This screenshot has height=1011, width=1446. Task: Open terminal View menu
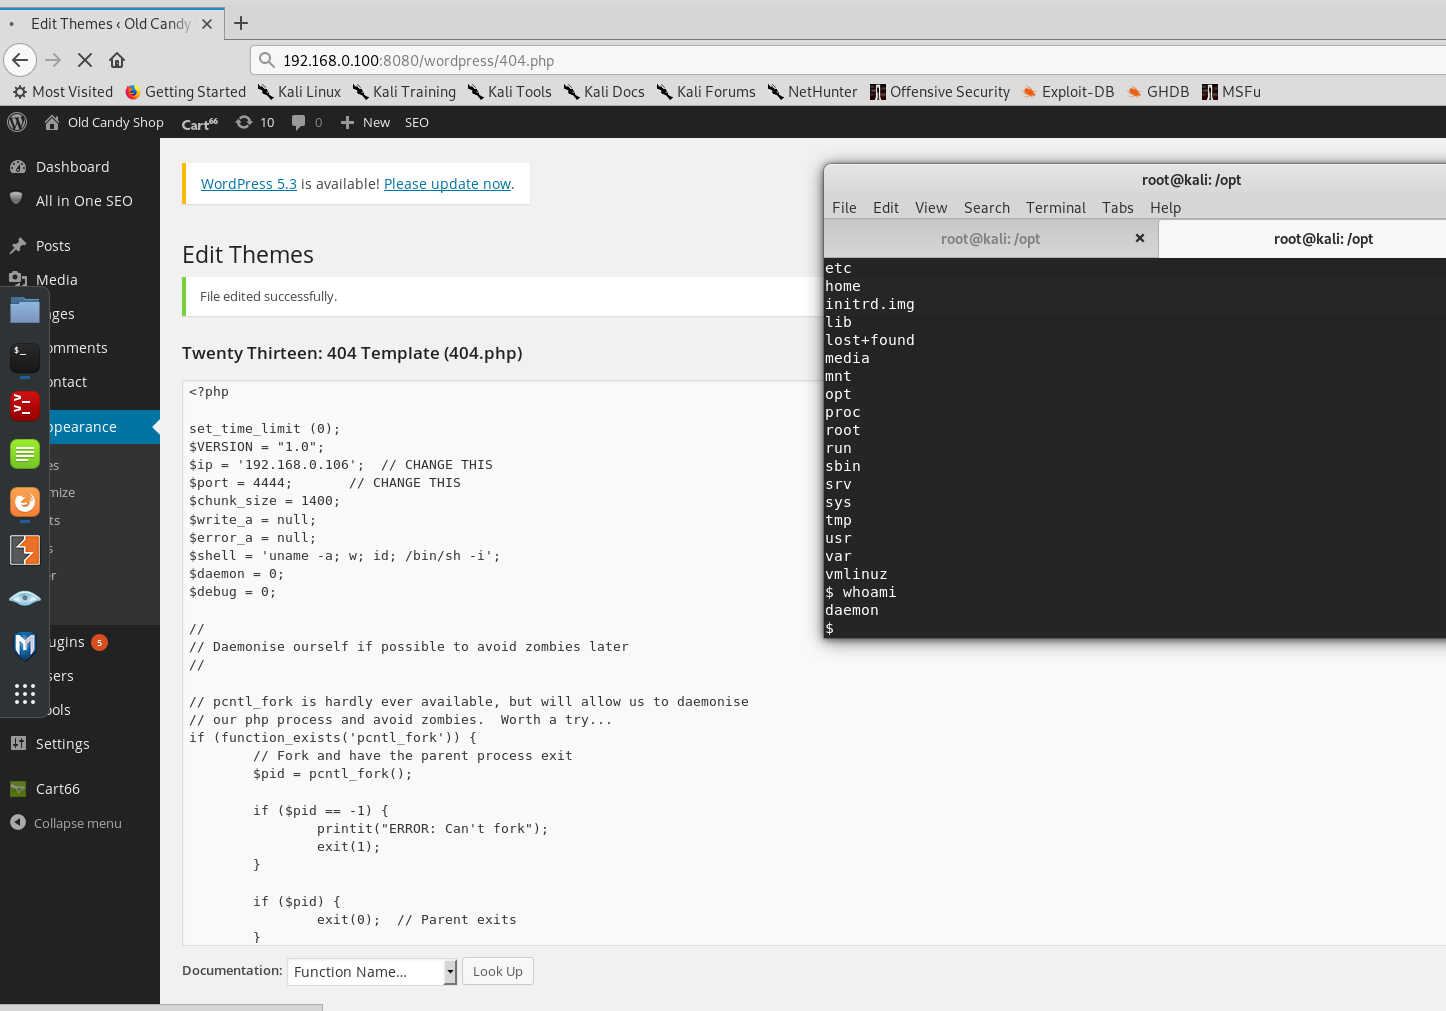tap(931, 208)
